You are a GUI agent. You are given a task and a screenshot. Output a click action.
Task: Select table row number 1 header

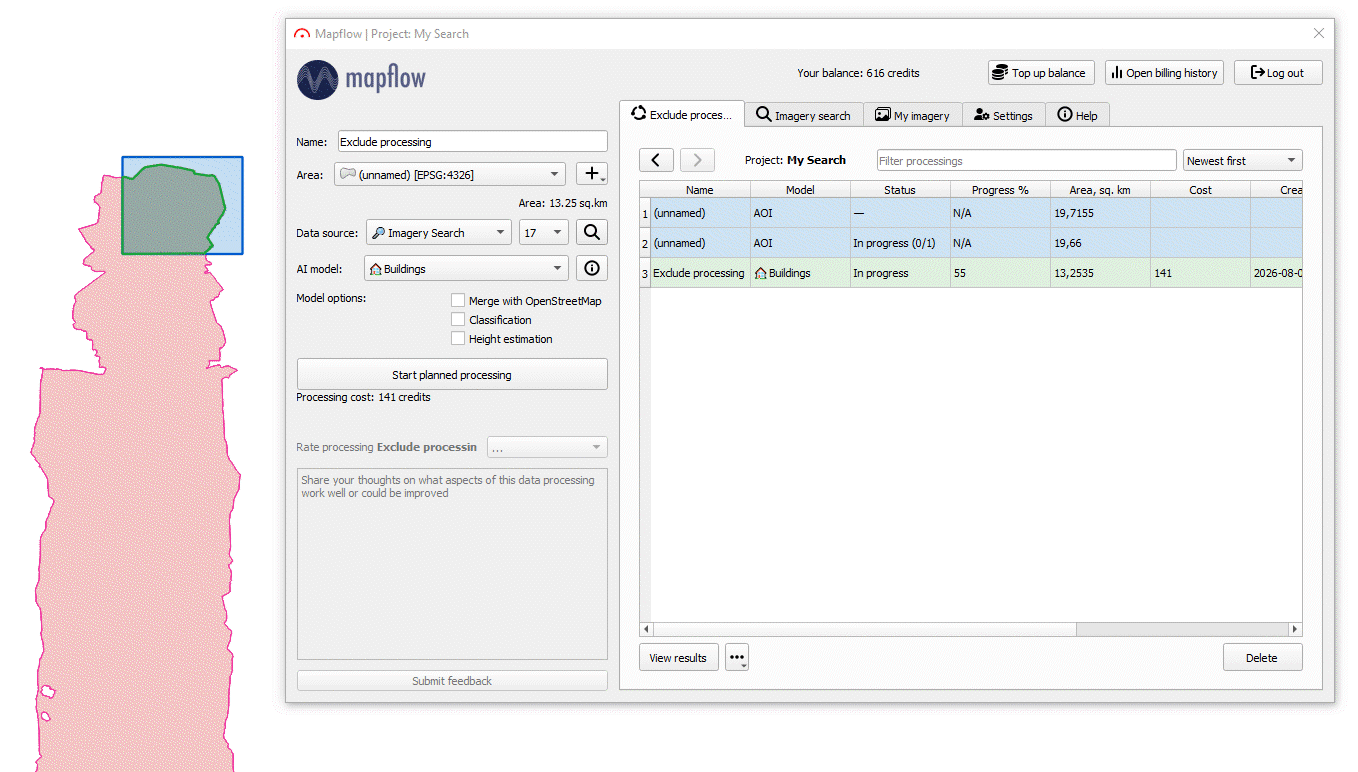[645, 213]
